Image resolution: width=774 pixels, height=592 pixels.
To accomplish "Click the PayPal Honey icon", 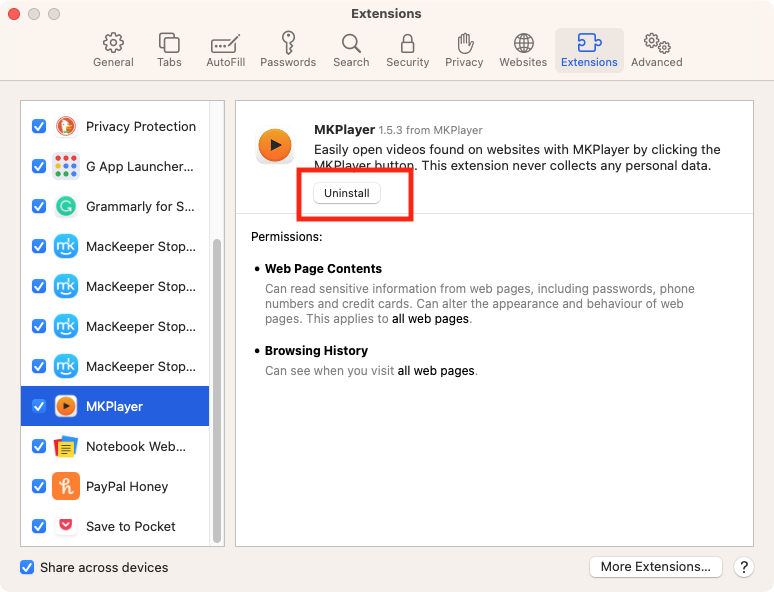I will click(x=66, y=486).
